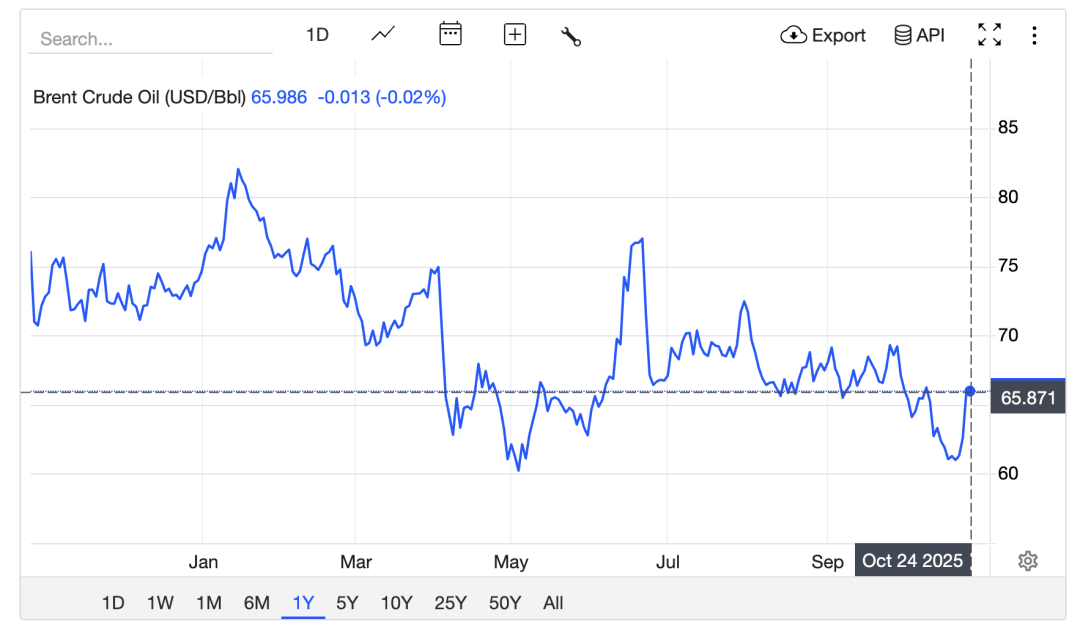Select the 1M range option
The image size is (1080, 630).
[208, 602]
